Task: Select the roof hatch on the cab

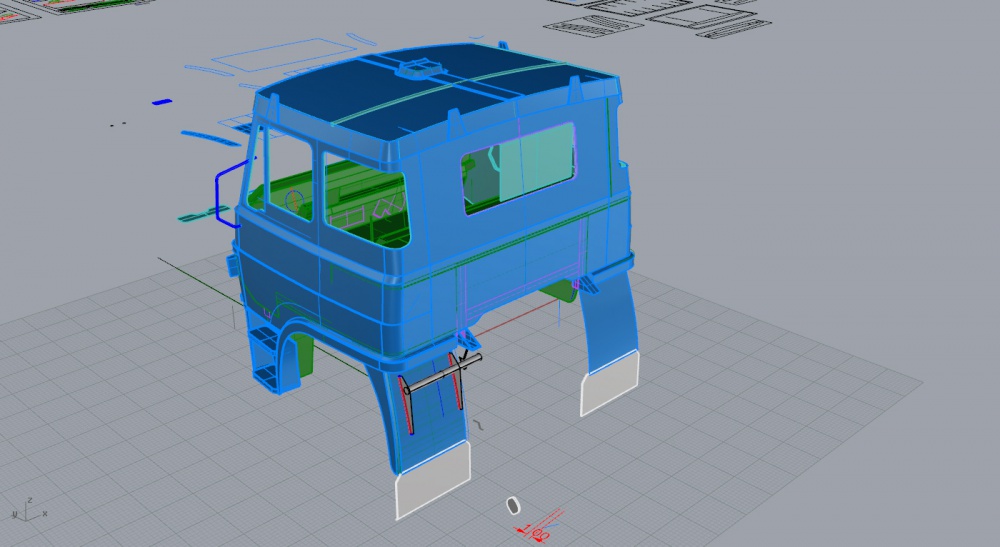Action: (x=418, y=67)
